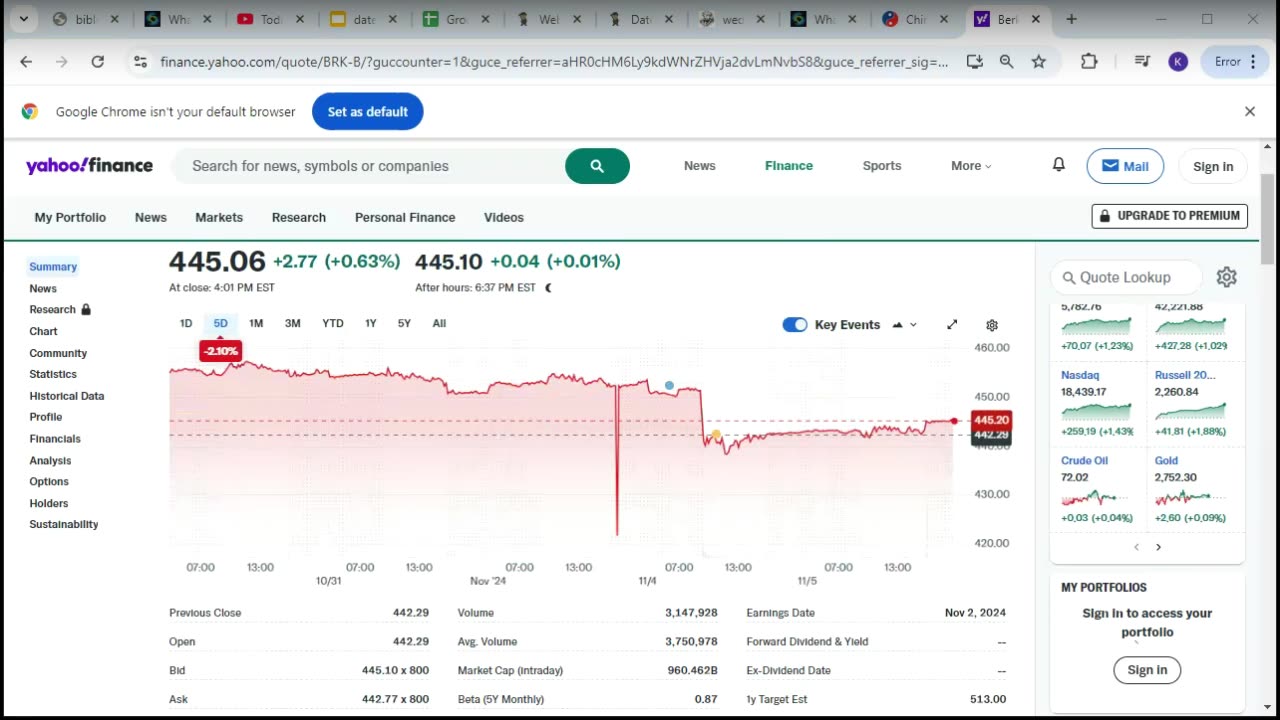Viewport: 1280px width, 720px height.
Task: Open the Finance header link
Action: click(x=789, y=166)
